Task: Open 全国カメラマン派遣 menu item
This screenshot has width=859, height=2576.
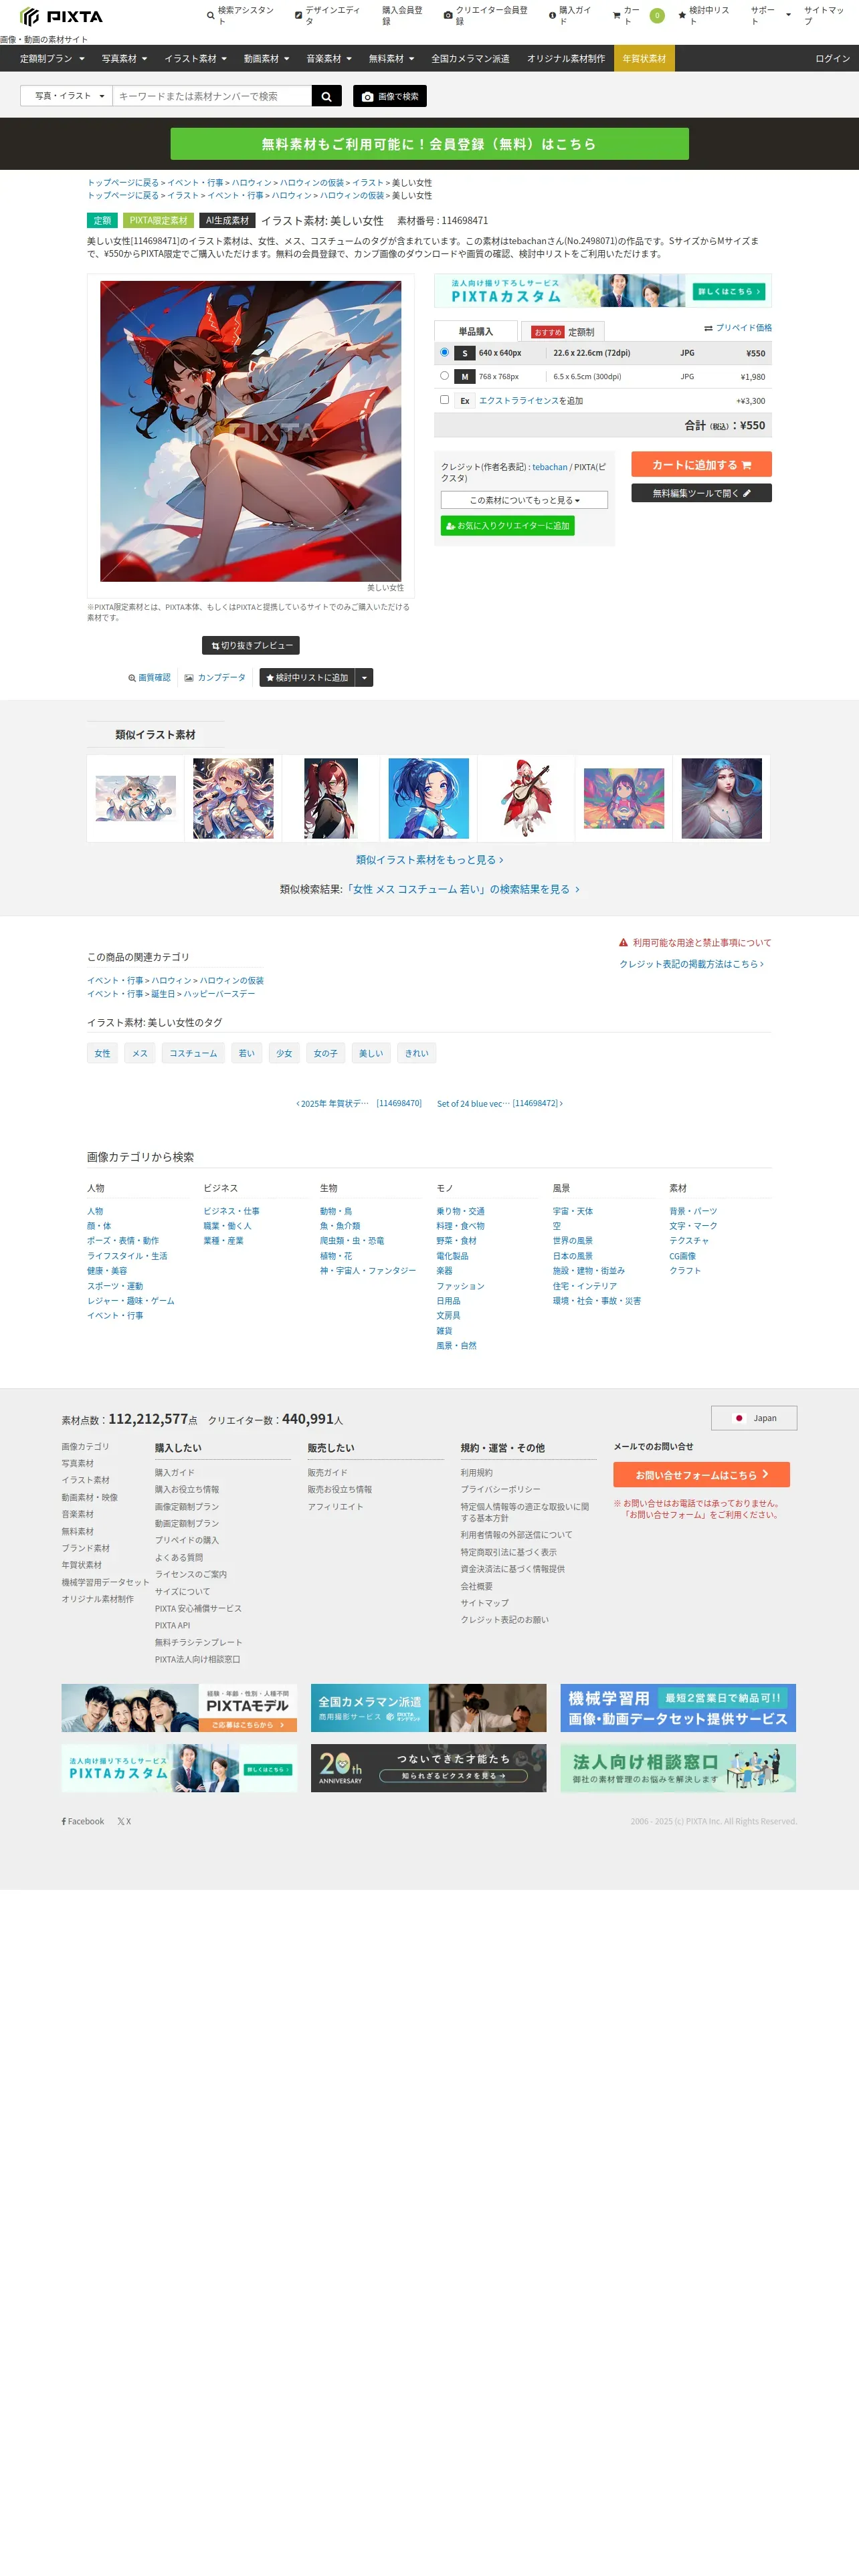Action: (x=470, y=58)
